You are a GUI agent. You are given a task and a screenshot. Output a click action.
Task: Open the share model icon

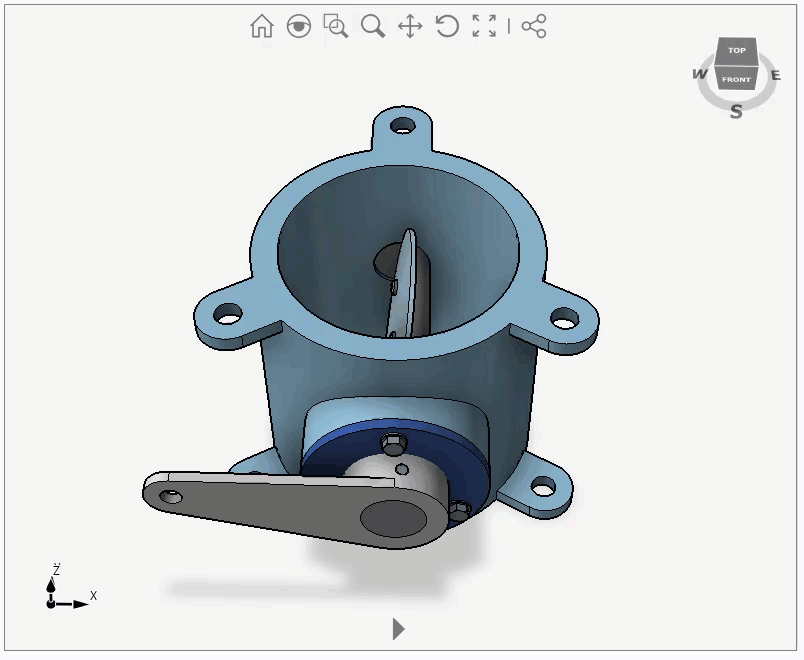tap(534, 26)
